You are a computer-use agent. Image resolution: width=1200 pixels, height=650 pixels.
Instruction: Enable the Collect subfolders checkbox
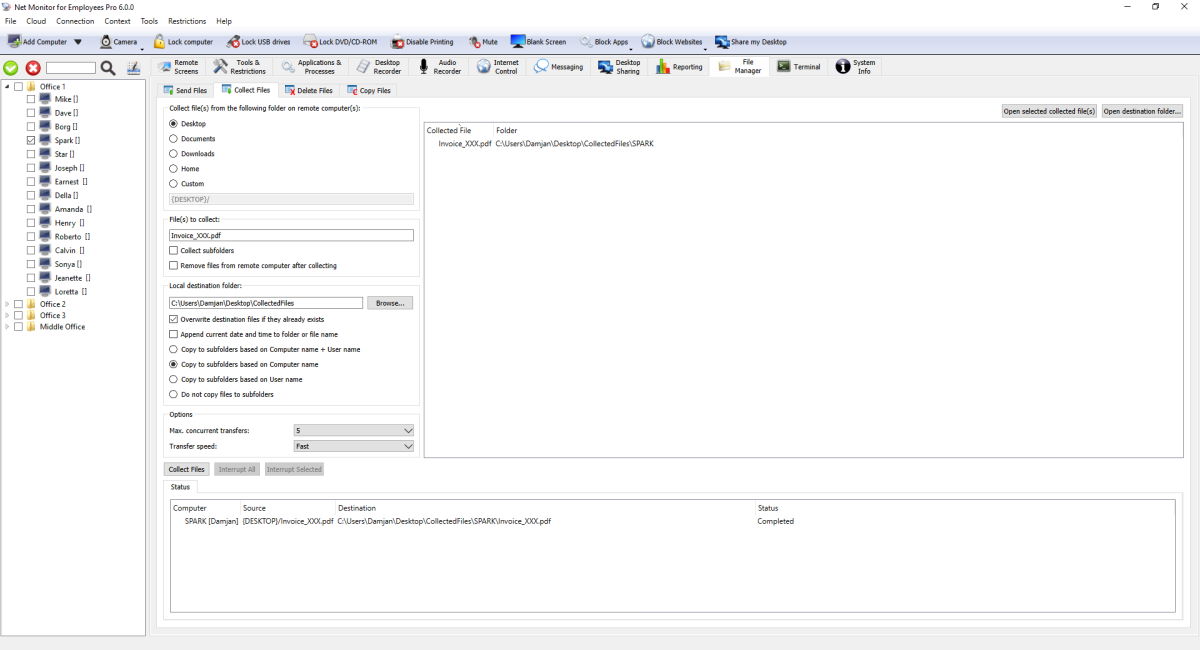[x=174, y=250]
